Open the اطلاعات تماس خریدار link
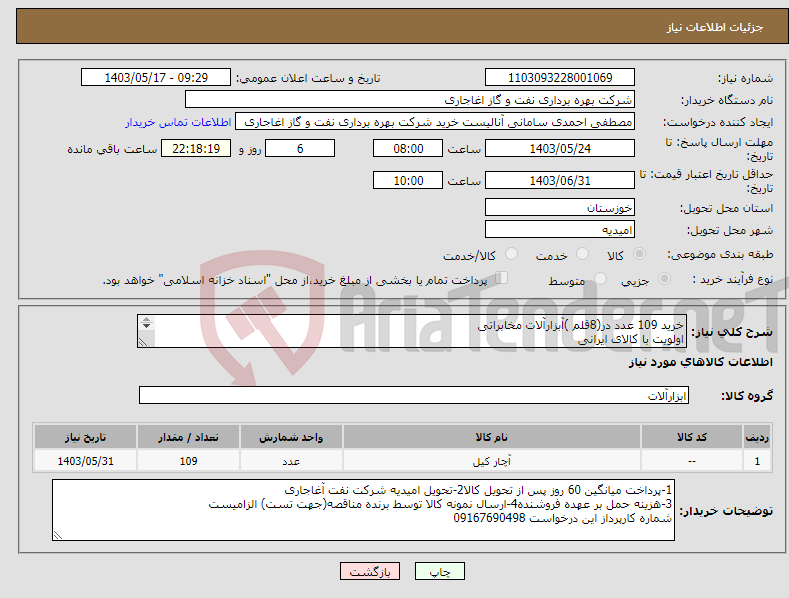The width and height of the screenshot is (789, 598). tap(178, 122)
